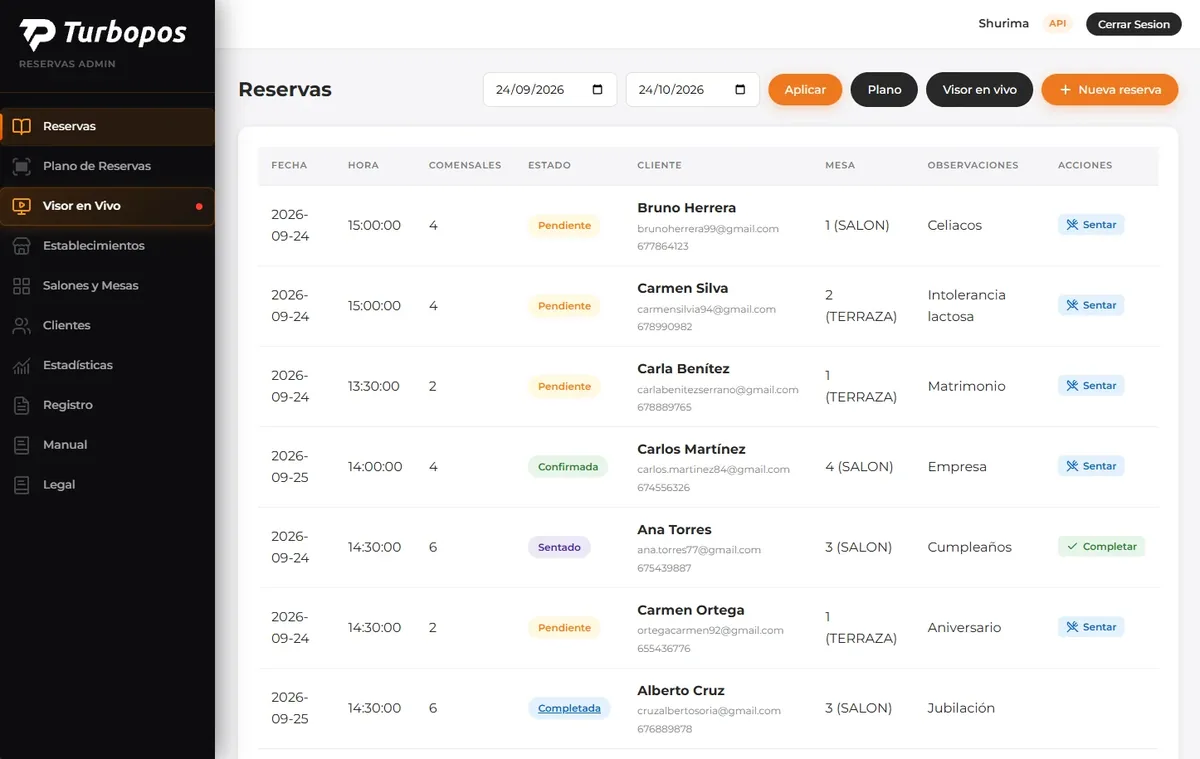This screenshot has height=759, width=1200.
Task: Click the red live indicator dot
Action: 199,206
